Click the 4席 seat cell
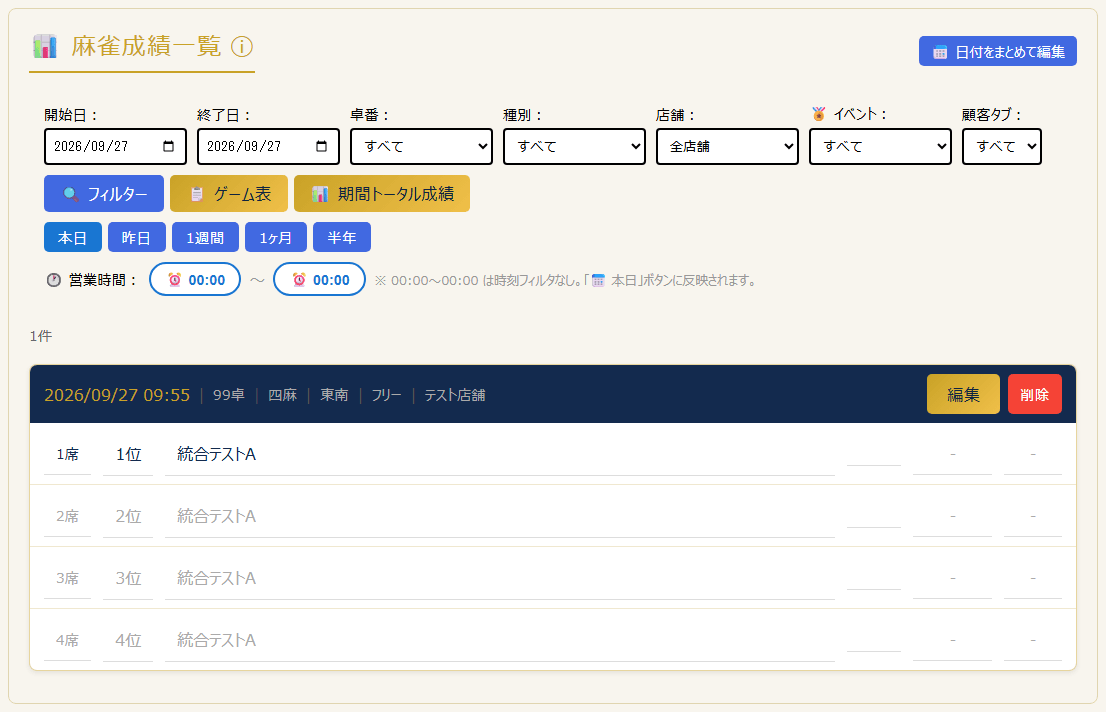Image resolution: width=1106 pixels, height=712 pixels. point(68,640)
